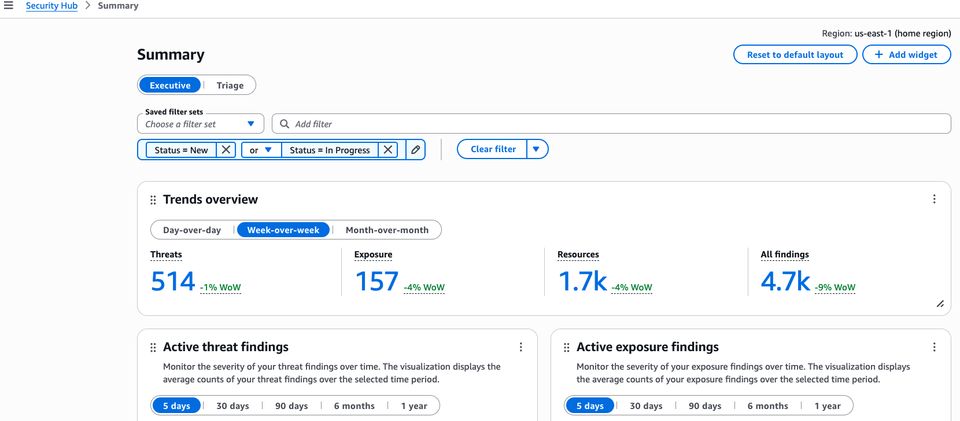Screen dimensions: 960x421
Task: Open Active threat findings options menu
Action: 521,347
